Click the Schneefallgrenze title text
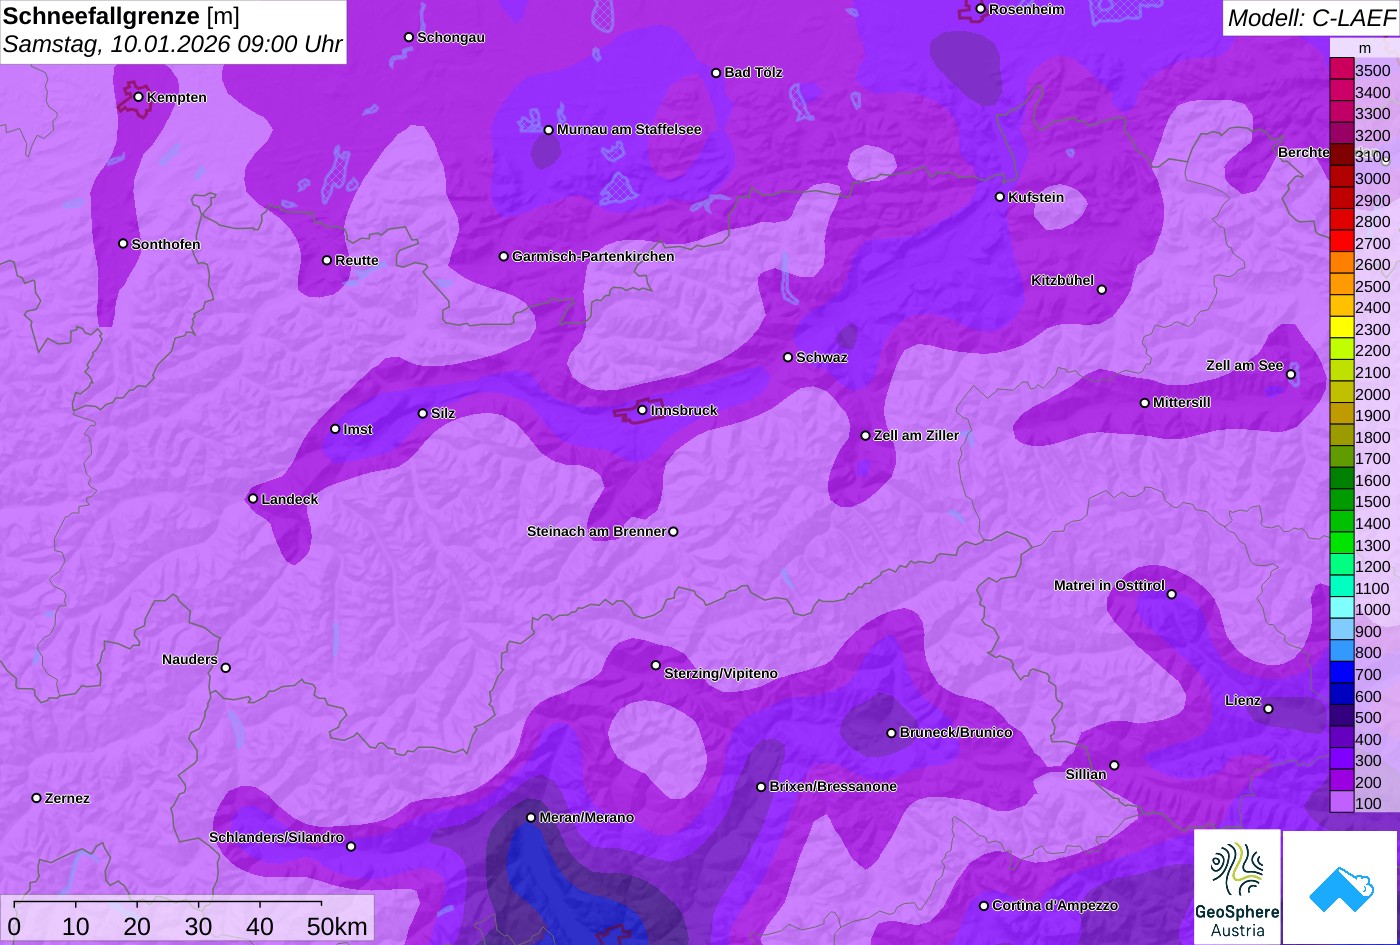This screenshot has height=945, width=1400. (x=102, y=16)
